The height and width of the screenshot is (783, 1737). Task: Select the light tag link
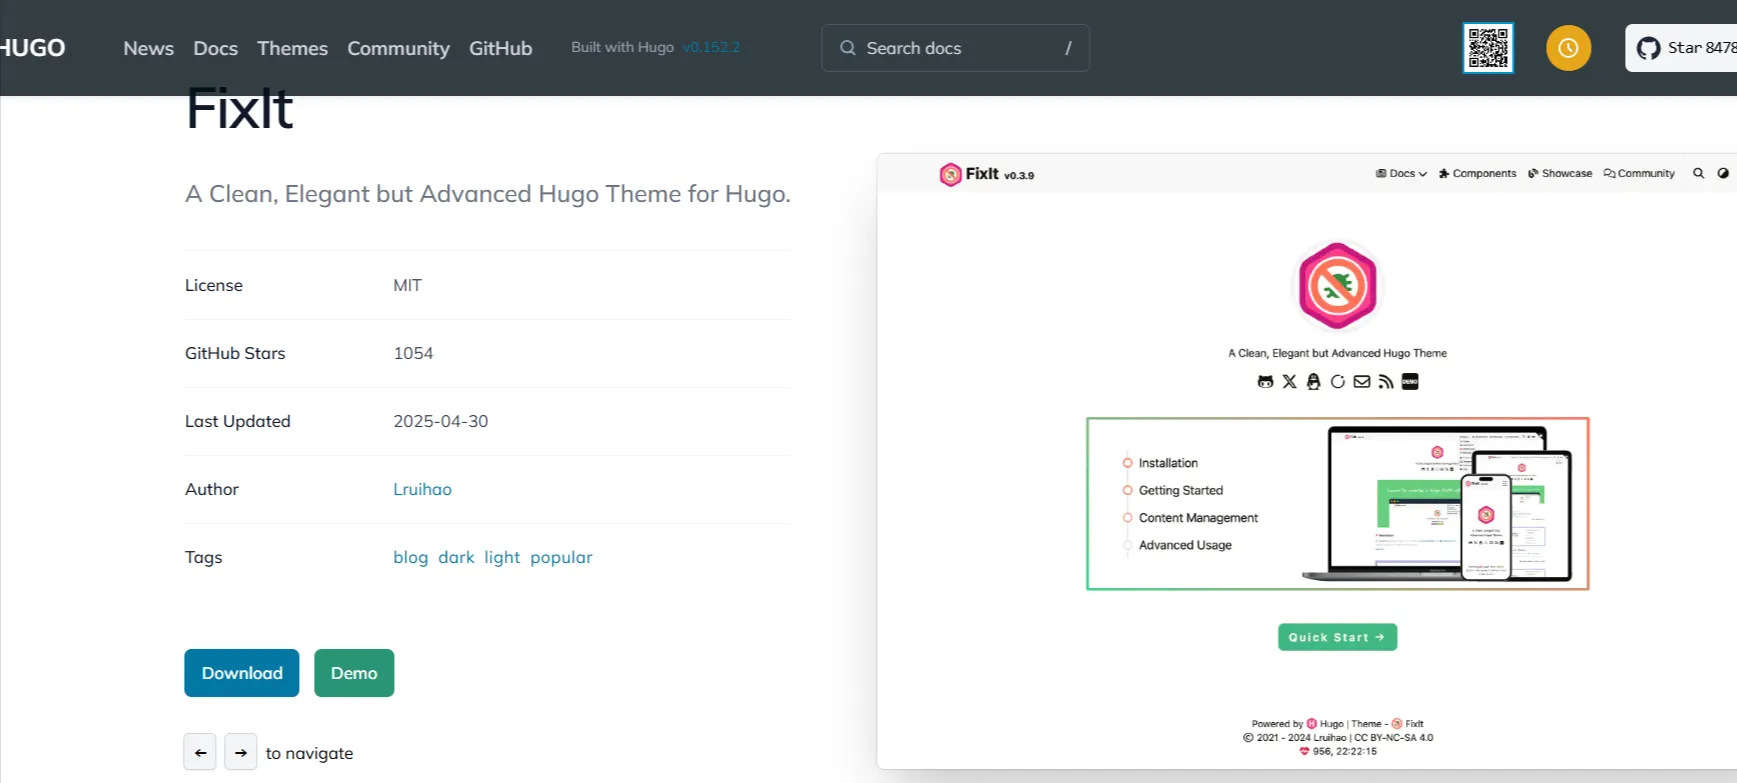click(x=502, y=557)
